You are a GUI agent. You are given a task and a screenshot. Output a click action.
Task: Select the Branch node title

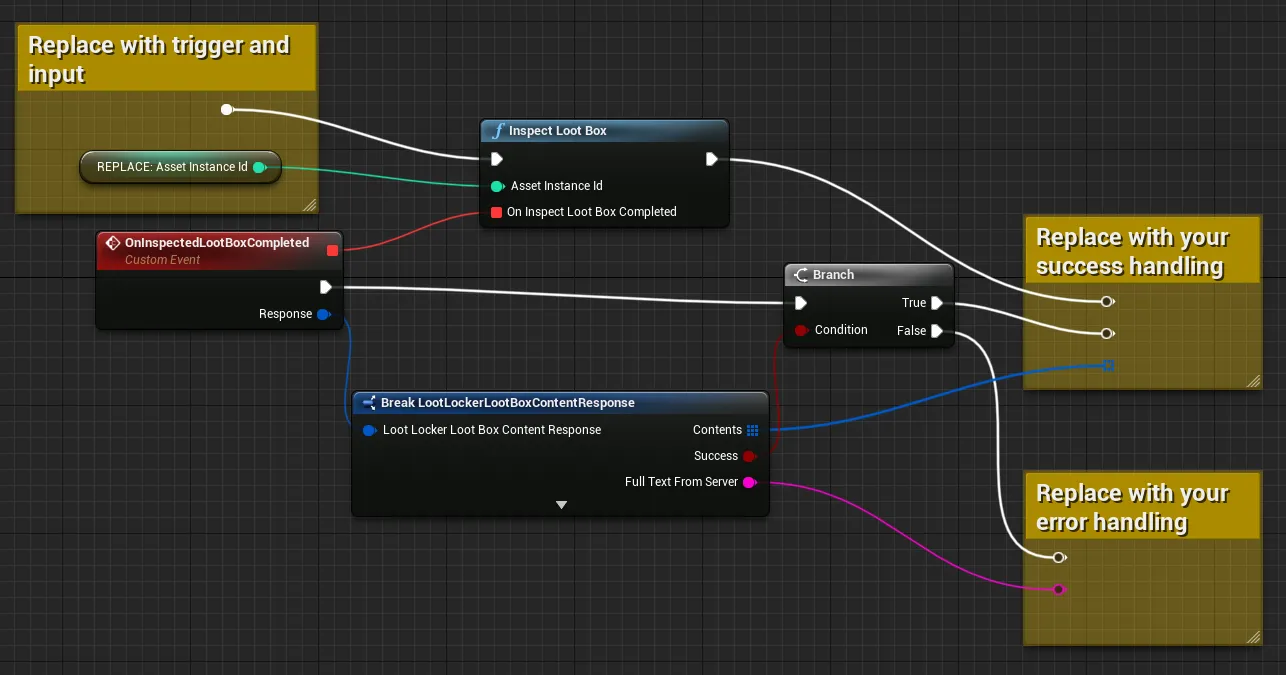tap(834, 275)
